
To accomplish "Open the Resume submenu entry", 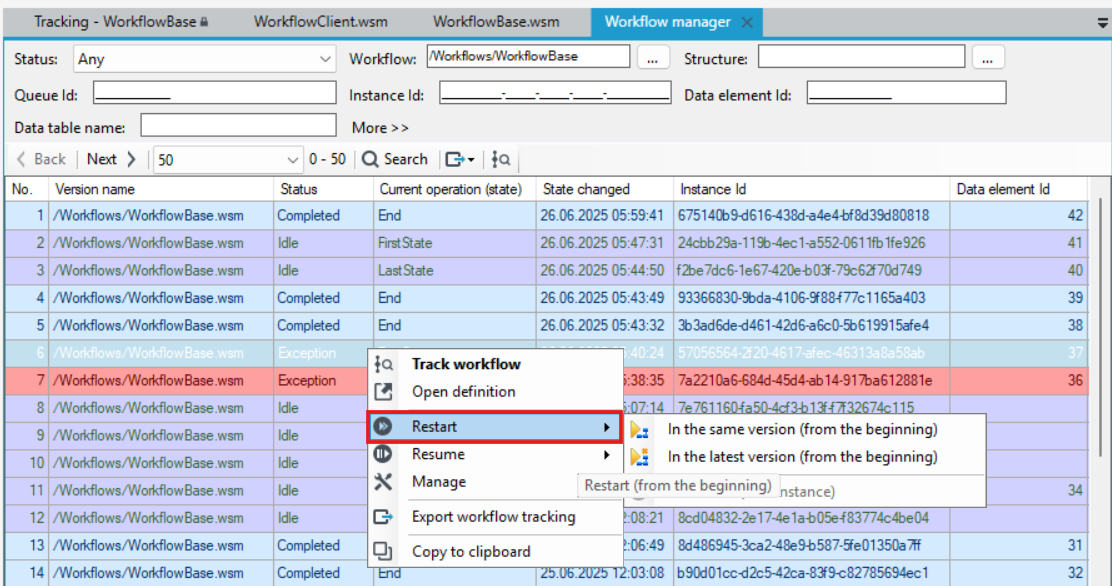I will [x=494, y=454].
